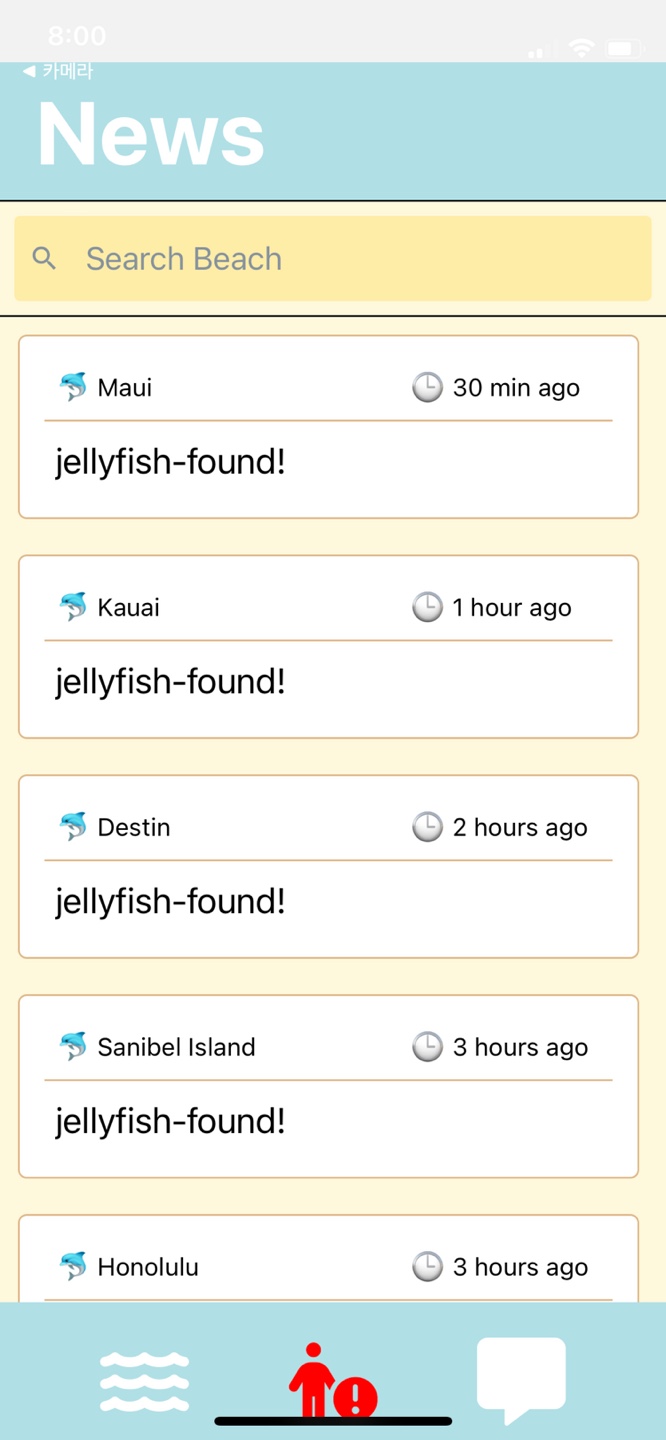This screenshot has width=666, height=1440.
Task: Click the clock icon for 30 min ago
Action: (427, 387)
